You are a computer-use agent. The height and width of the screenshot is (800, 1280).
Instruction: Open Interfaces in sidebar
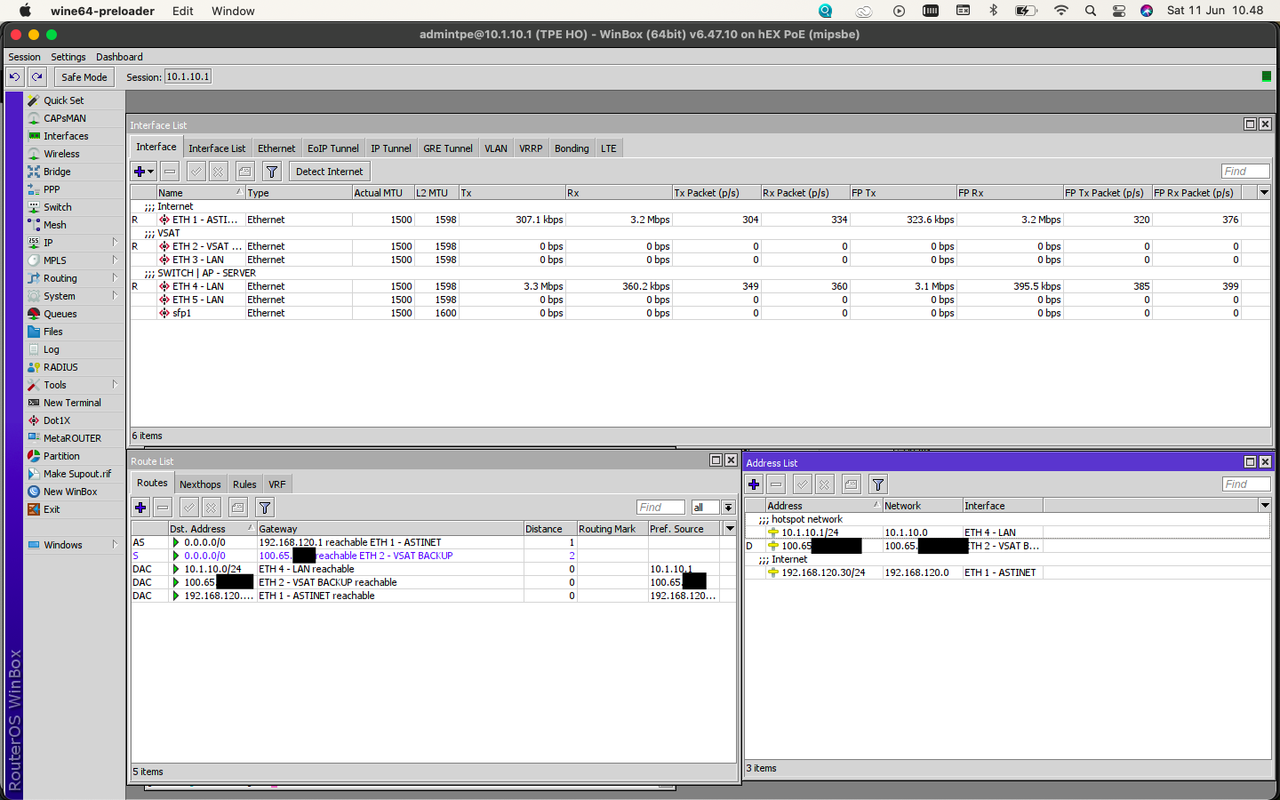[x=66, y=136]
